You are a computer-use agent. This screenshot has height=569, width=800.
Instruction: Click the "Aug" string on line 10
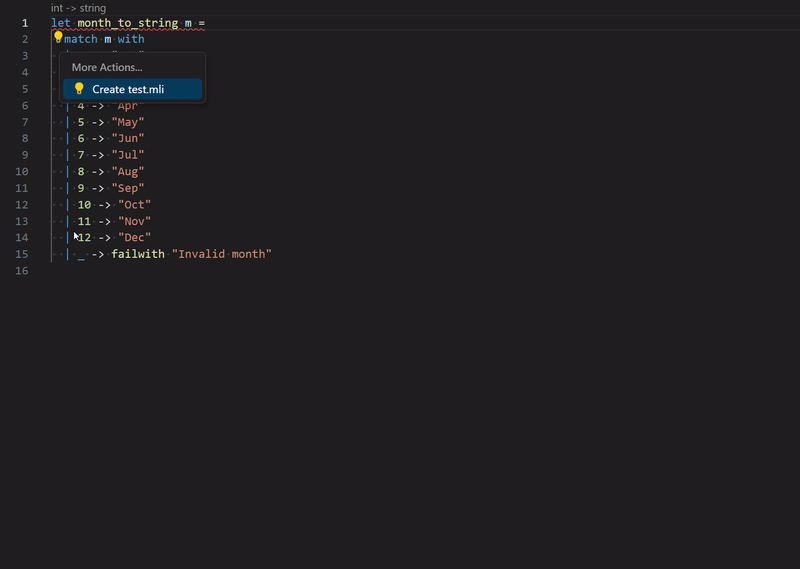128,171
